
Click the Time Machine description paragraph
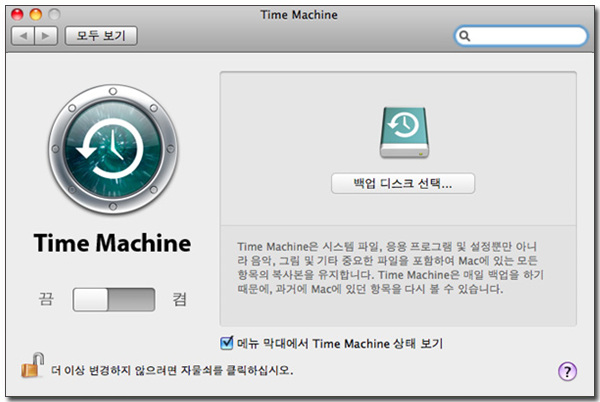tap(390, 267)
